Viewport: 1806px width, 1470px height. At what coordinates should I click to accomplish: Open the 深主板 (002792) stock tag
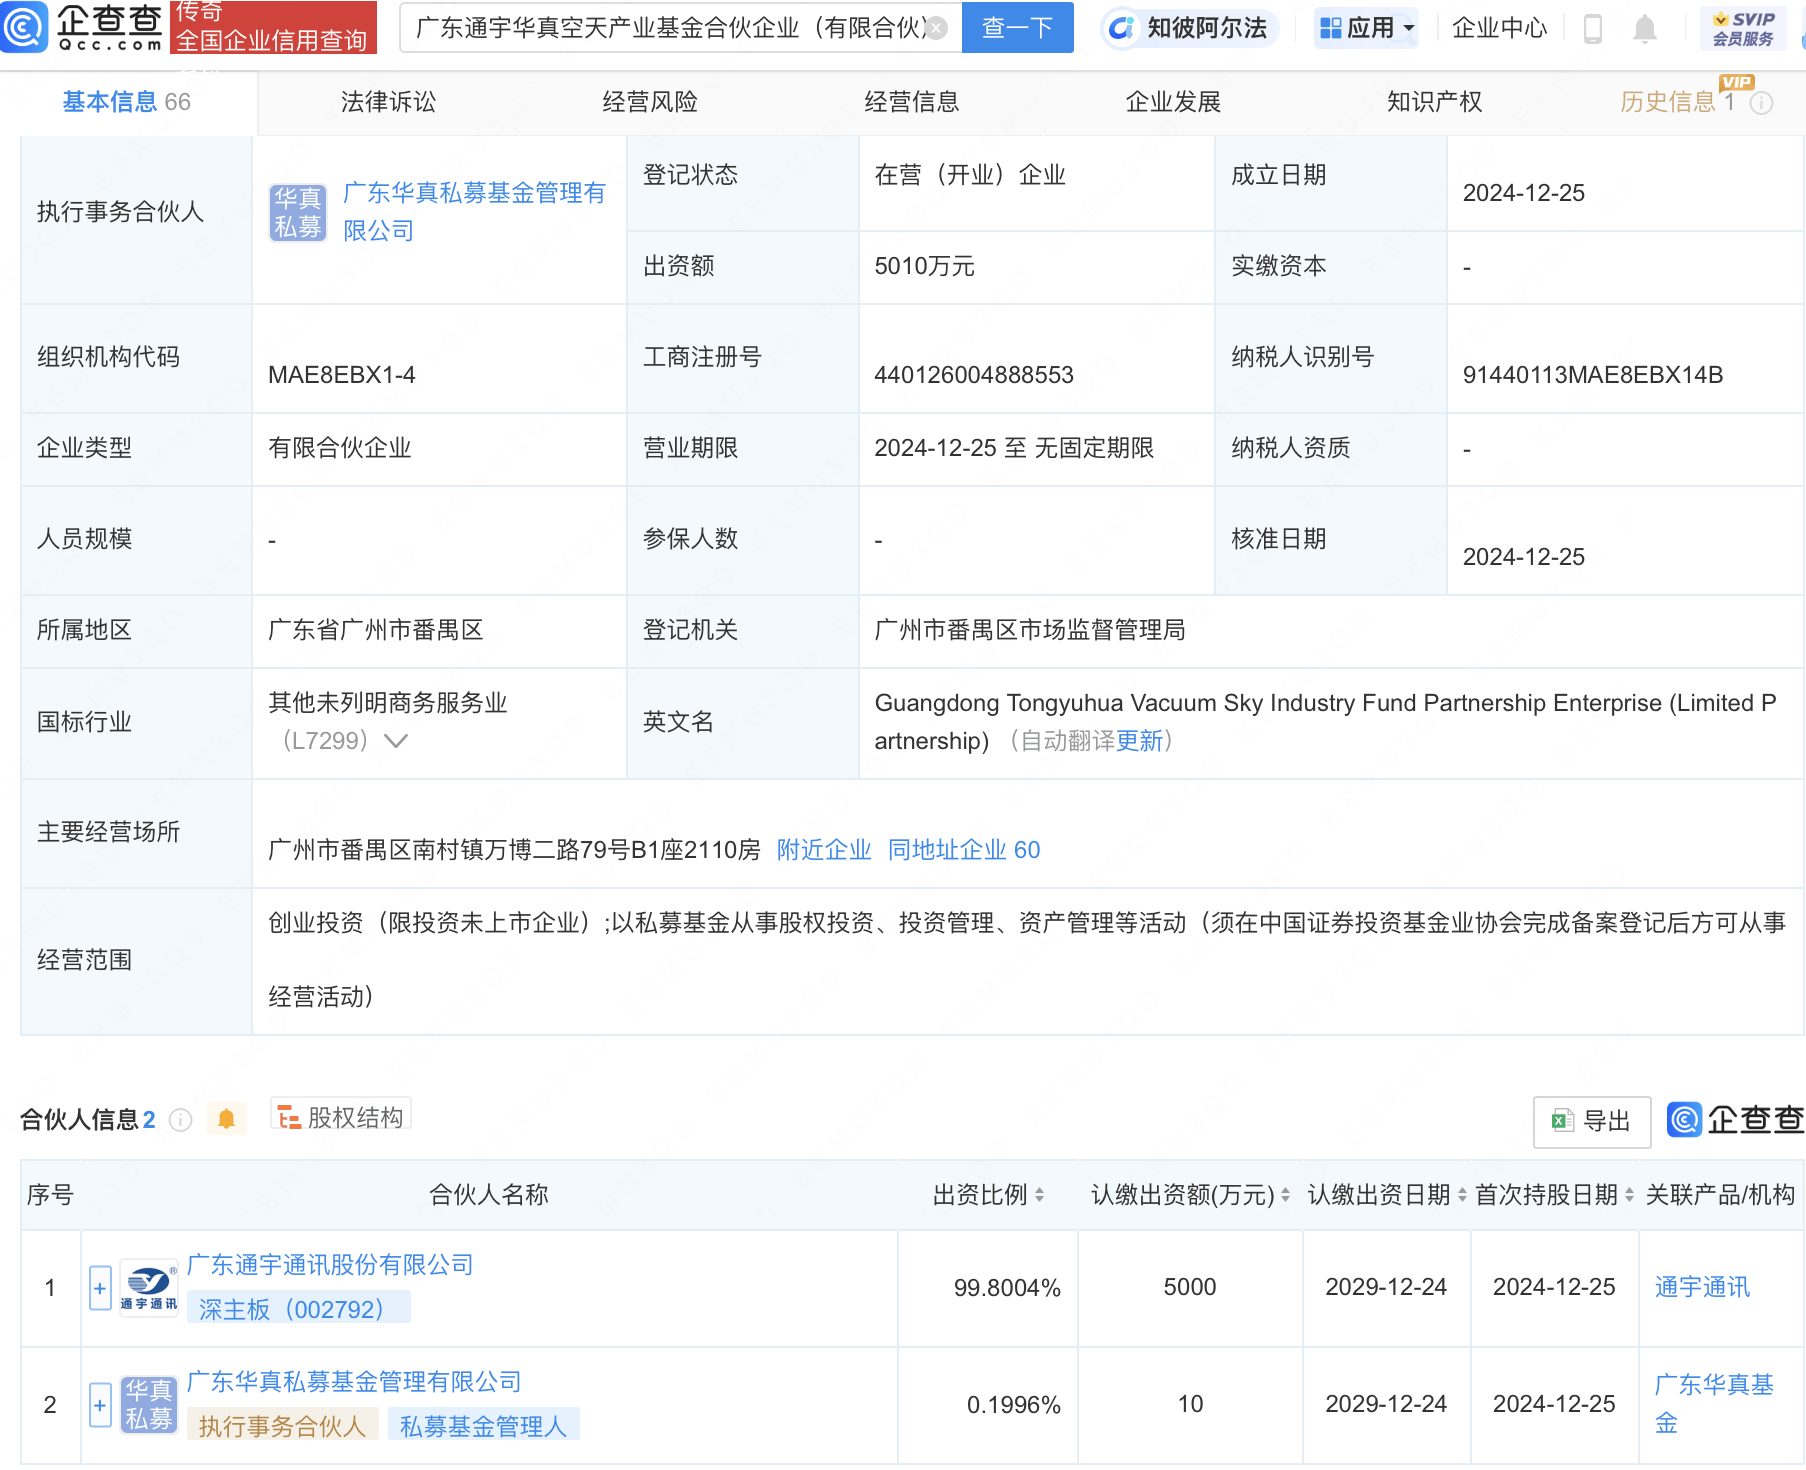point(299,1308)
